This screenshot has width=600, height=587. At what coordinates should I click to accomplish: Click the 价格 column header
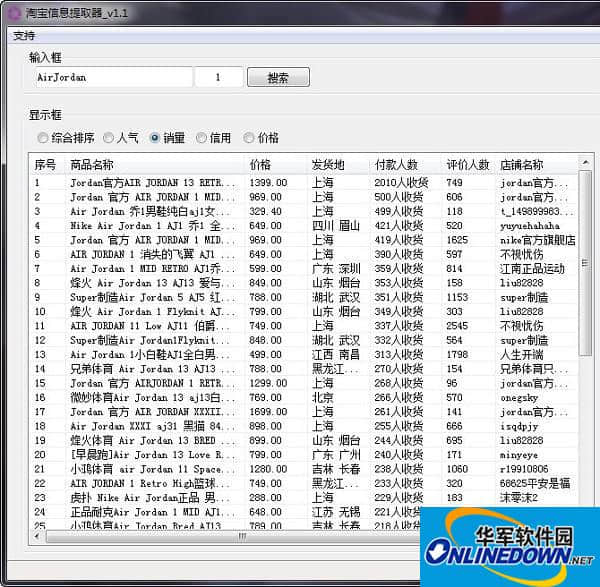click(276, 165)
